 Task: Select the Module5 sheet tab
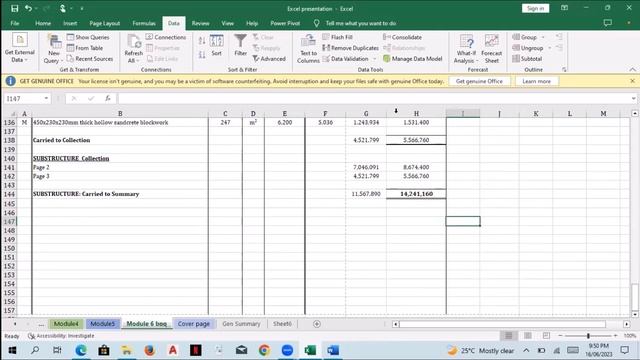point(102,324)
